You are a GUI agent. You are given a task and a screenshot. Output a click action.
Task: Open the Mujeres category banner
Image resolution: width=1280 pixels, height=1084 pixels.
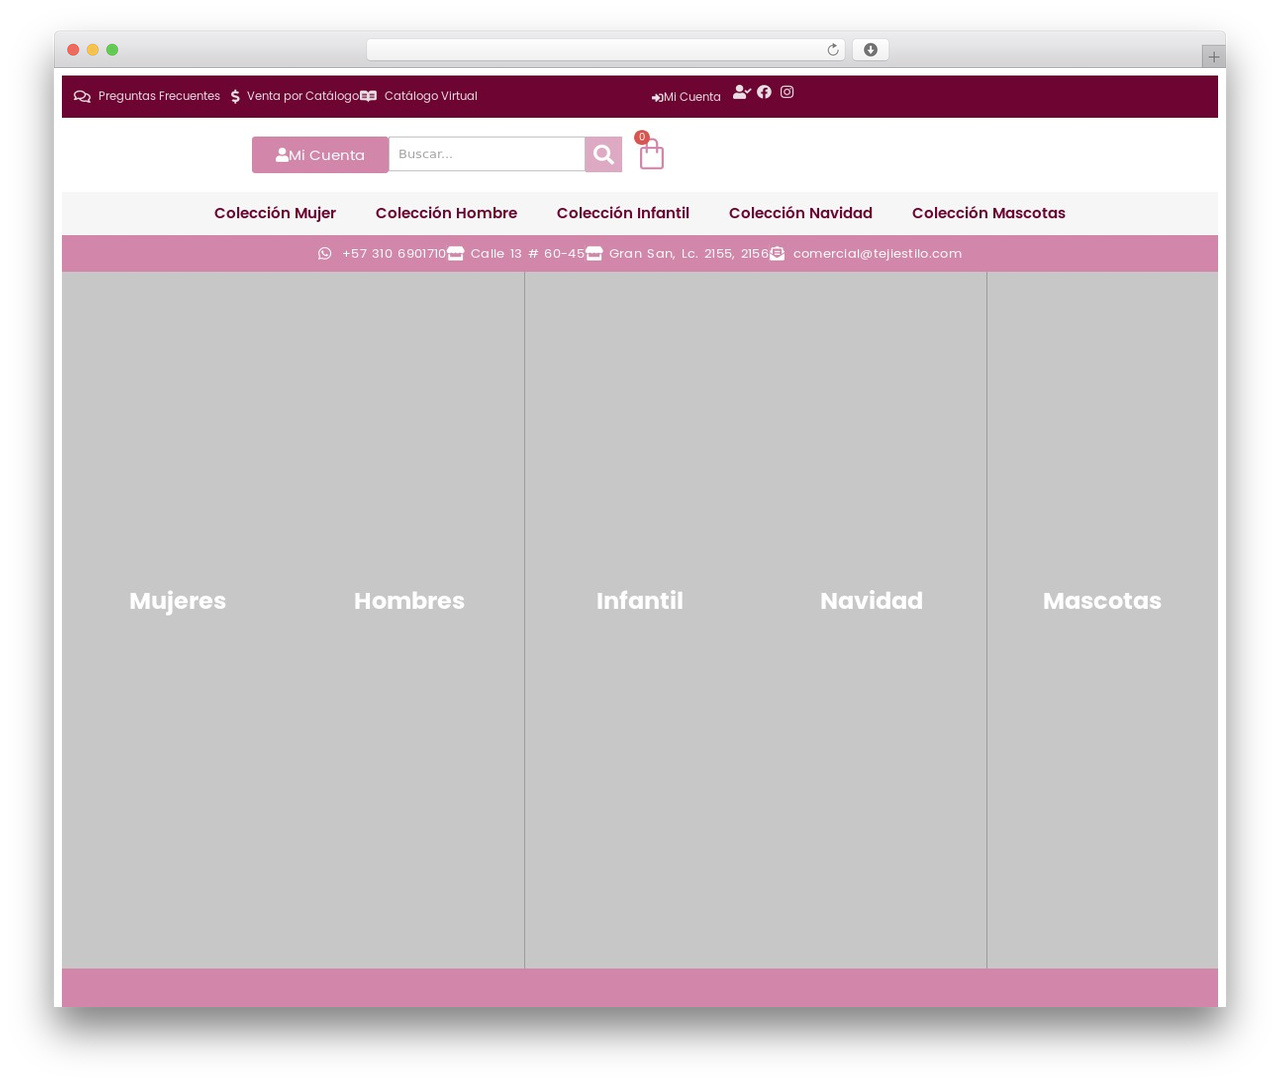tap(178, 620)
